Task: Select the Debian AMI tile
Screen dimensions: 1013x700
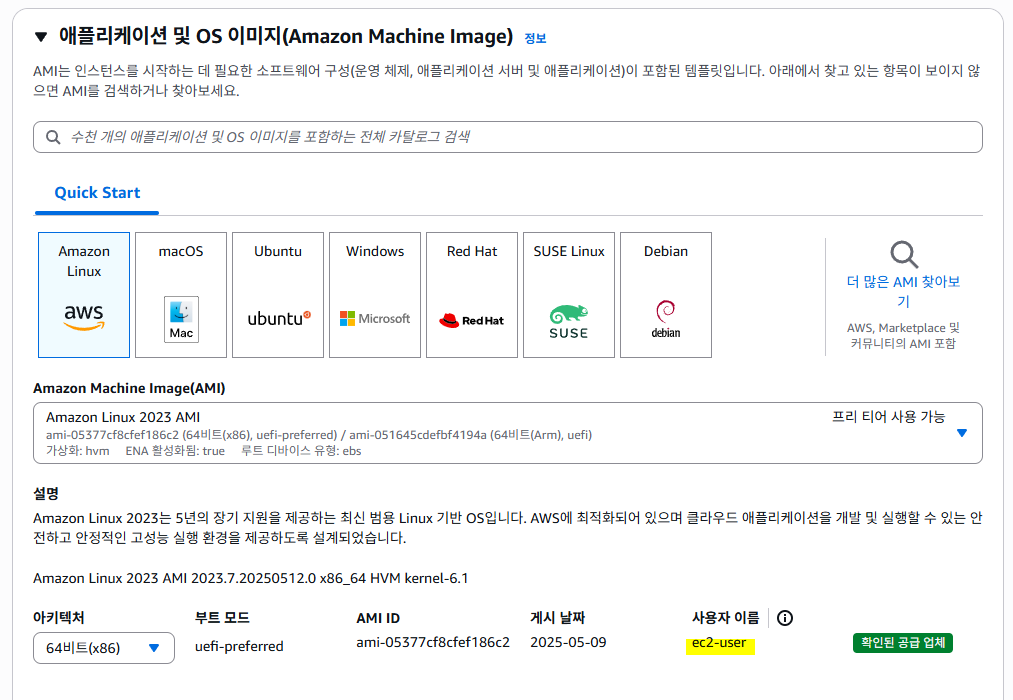Action: (x=665, y=295)
